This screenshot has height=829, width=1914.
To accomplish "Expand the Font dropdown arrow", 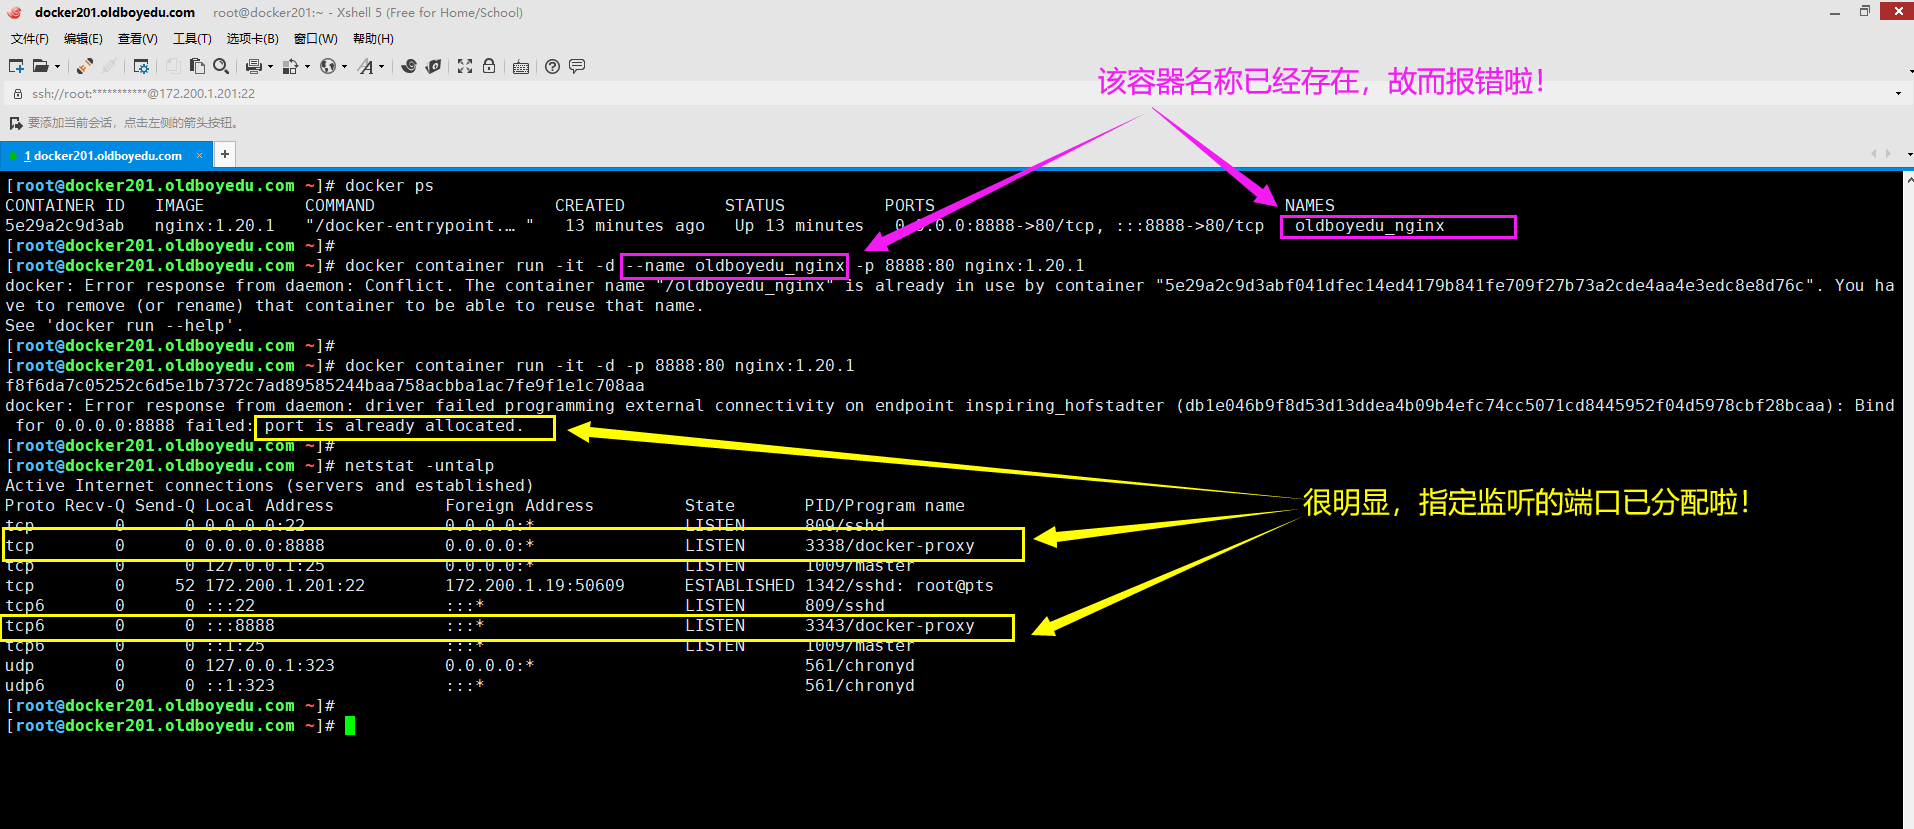I will [381, 67].
